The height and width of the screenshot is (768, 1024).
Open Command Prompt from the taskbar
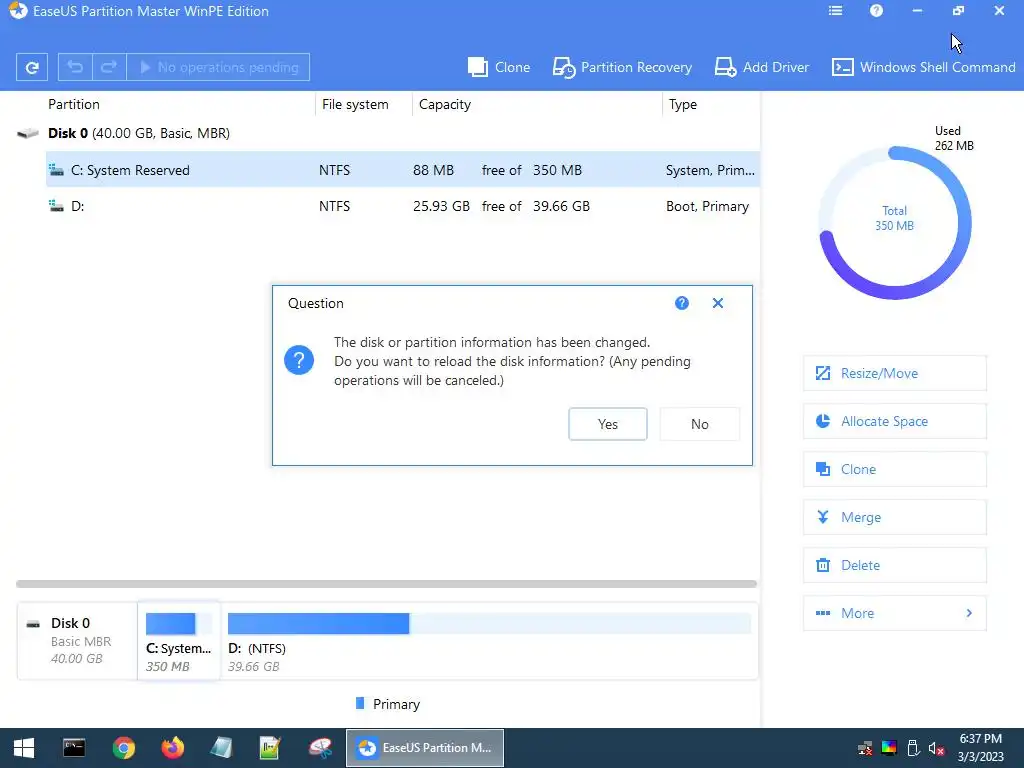click(74, 748)
